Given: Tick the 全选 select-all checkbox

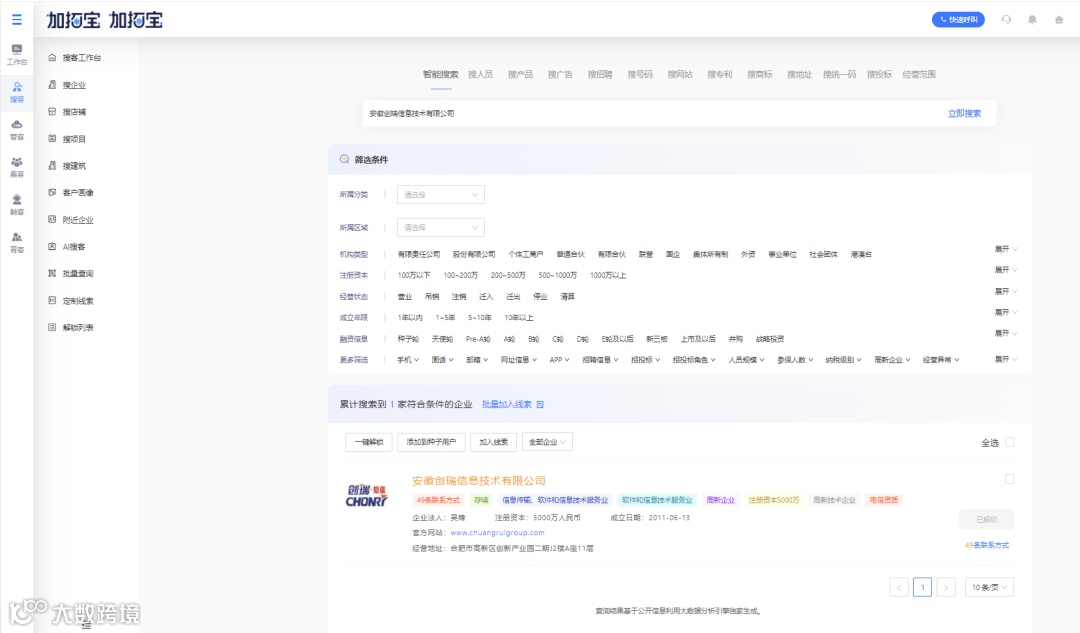Looking at the screenshot, I should coord(1009,442).
